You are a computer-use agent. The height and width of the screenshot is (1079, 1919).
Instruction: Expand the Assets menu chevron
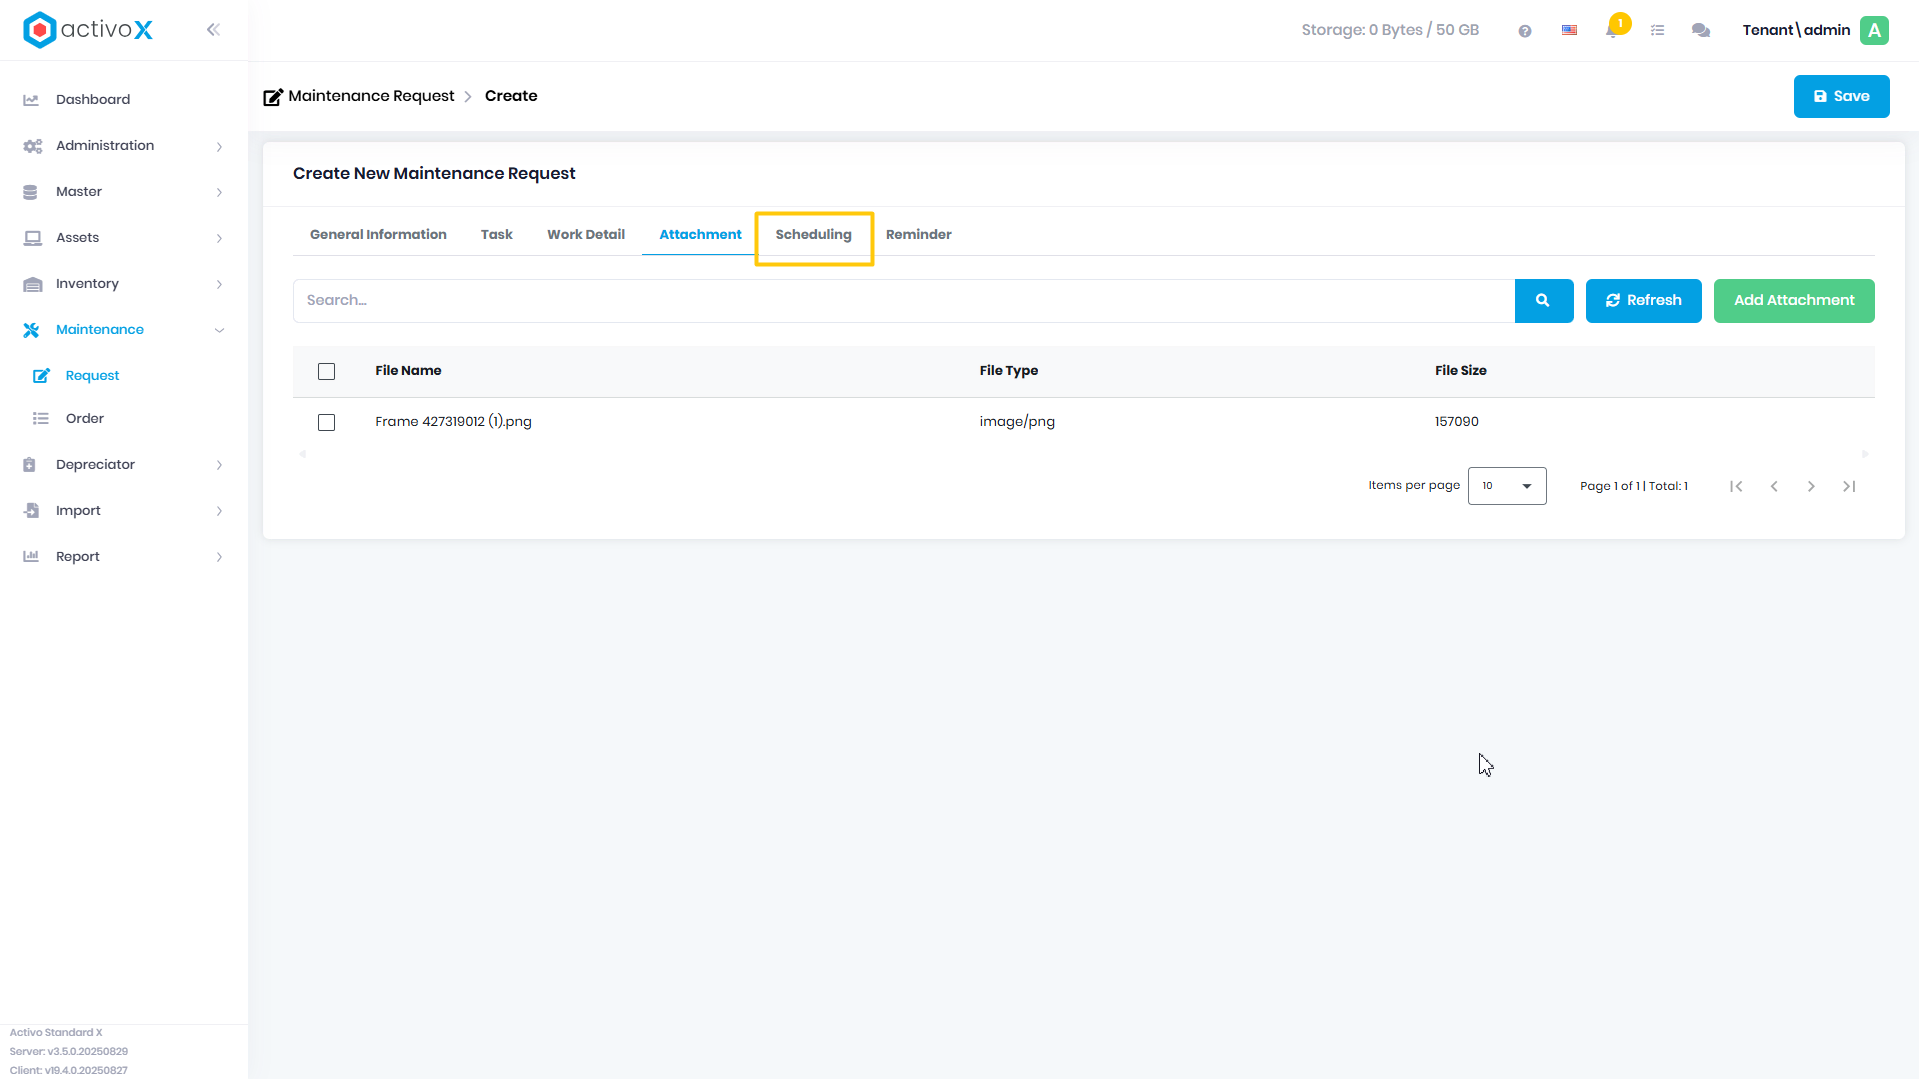(219, 239)
